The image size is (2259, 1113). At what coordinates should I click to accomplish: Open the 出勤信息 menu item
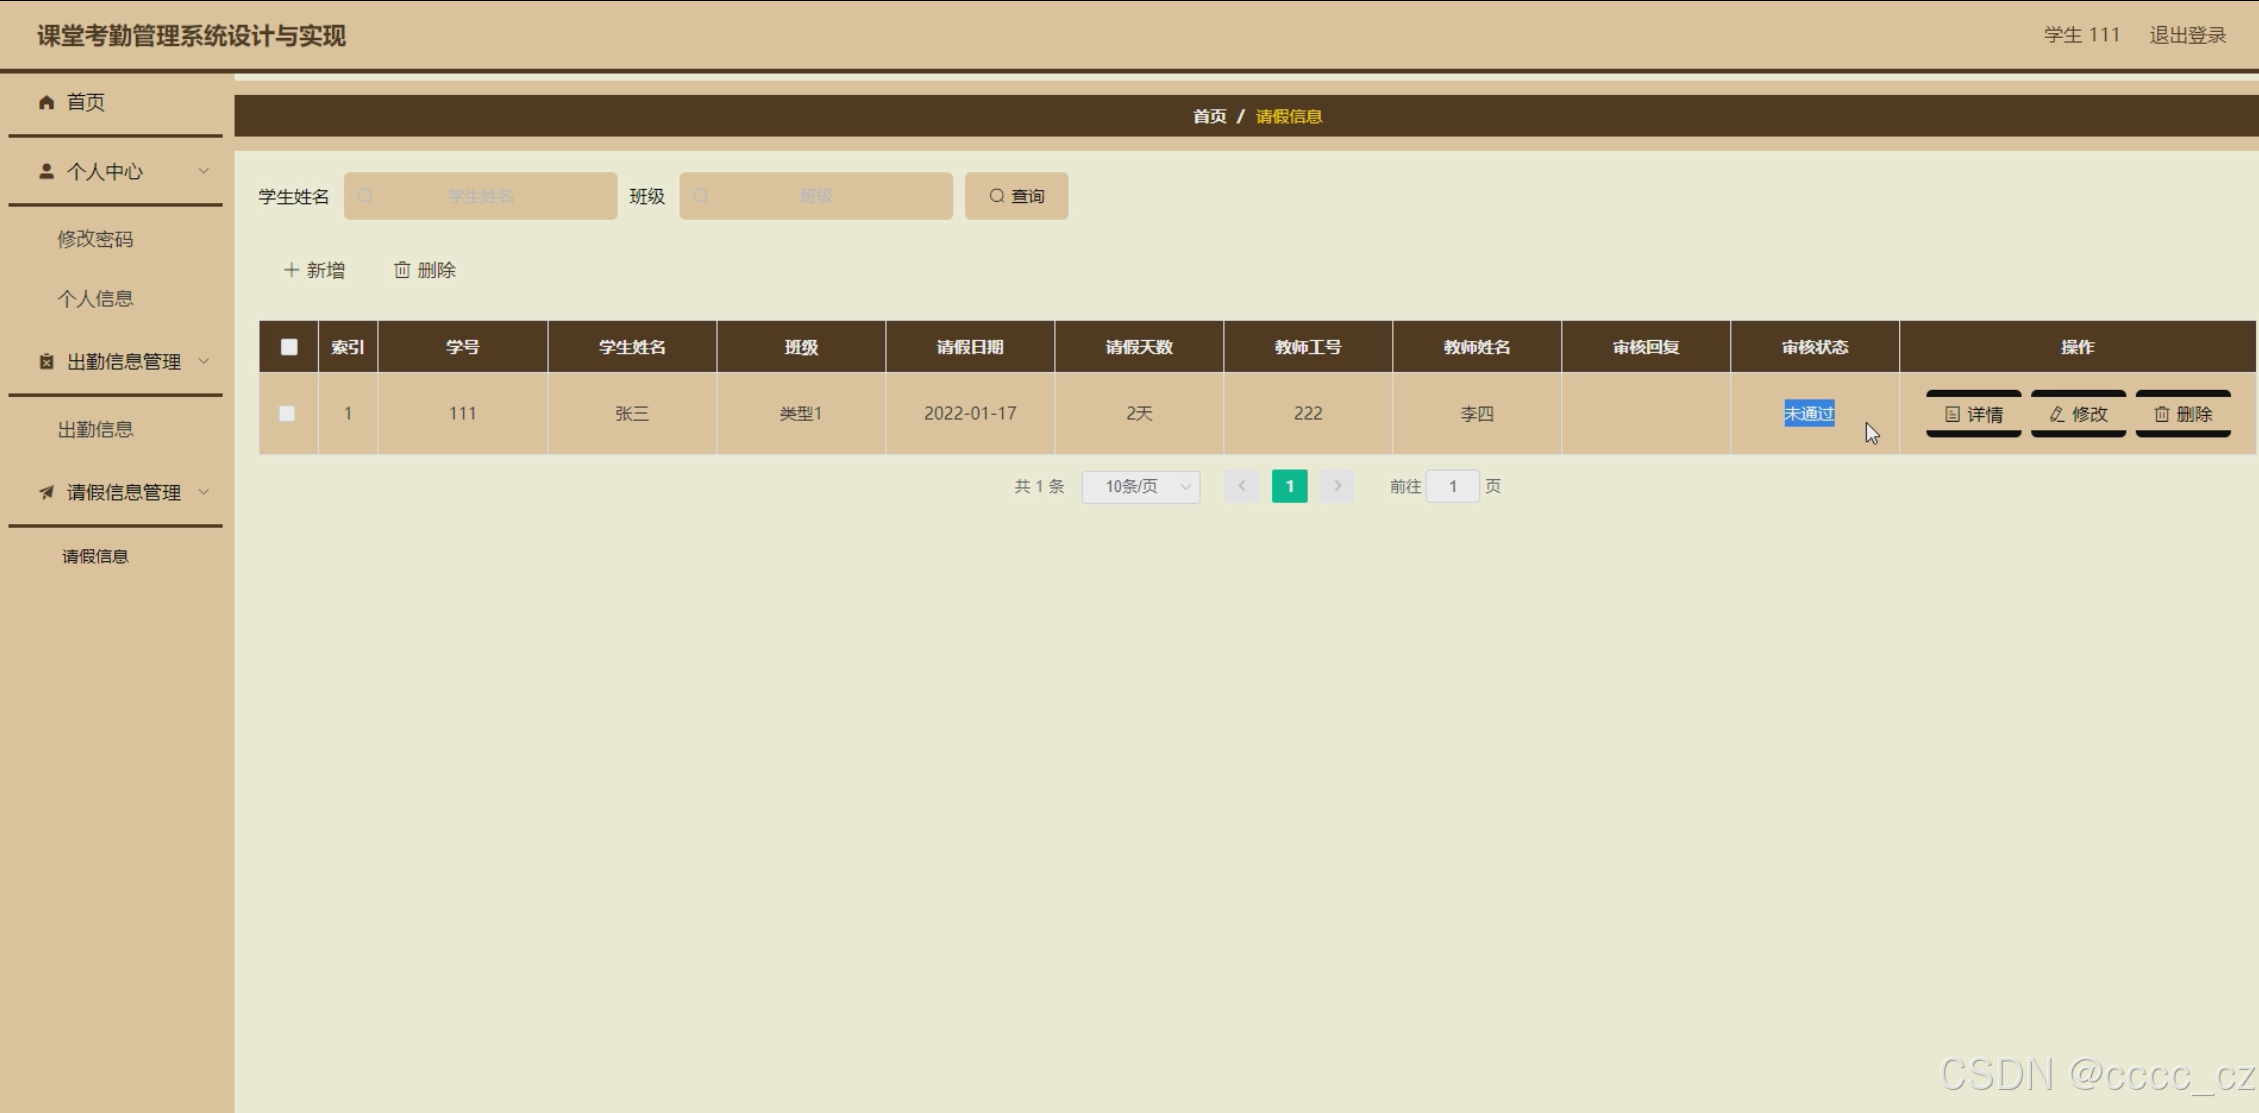(x=95, y=430)
